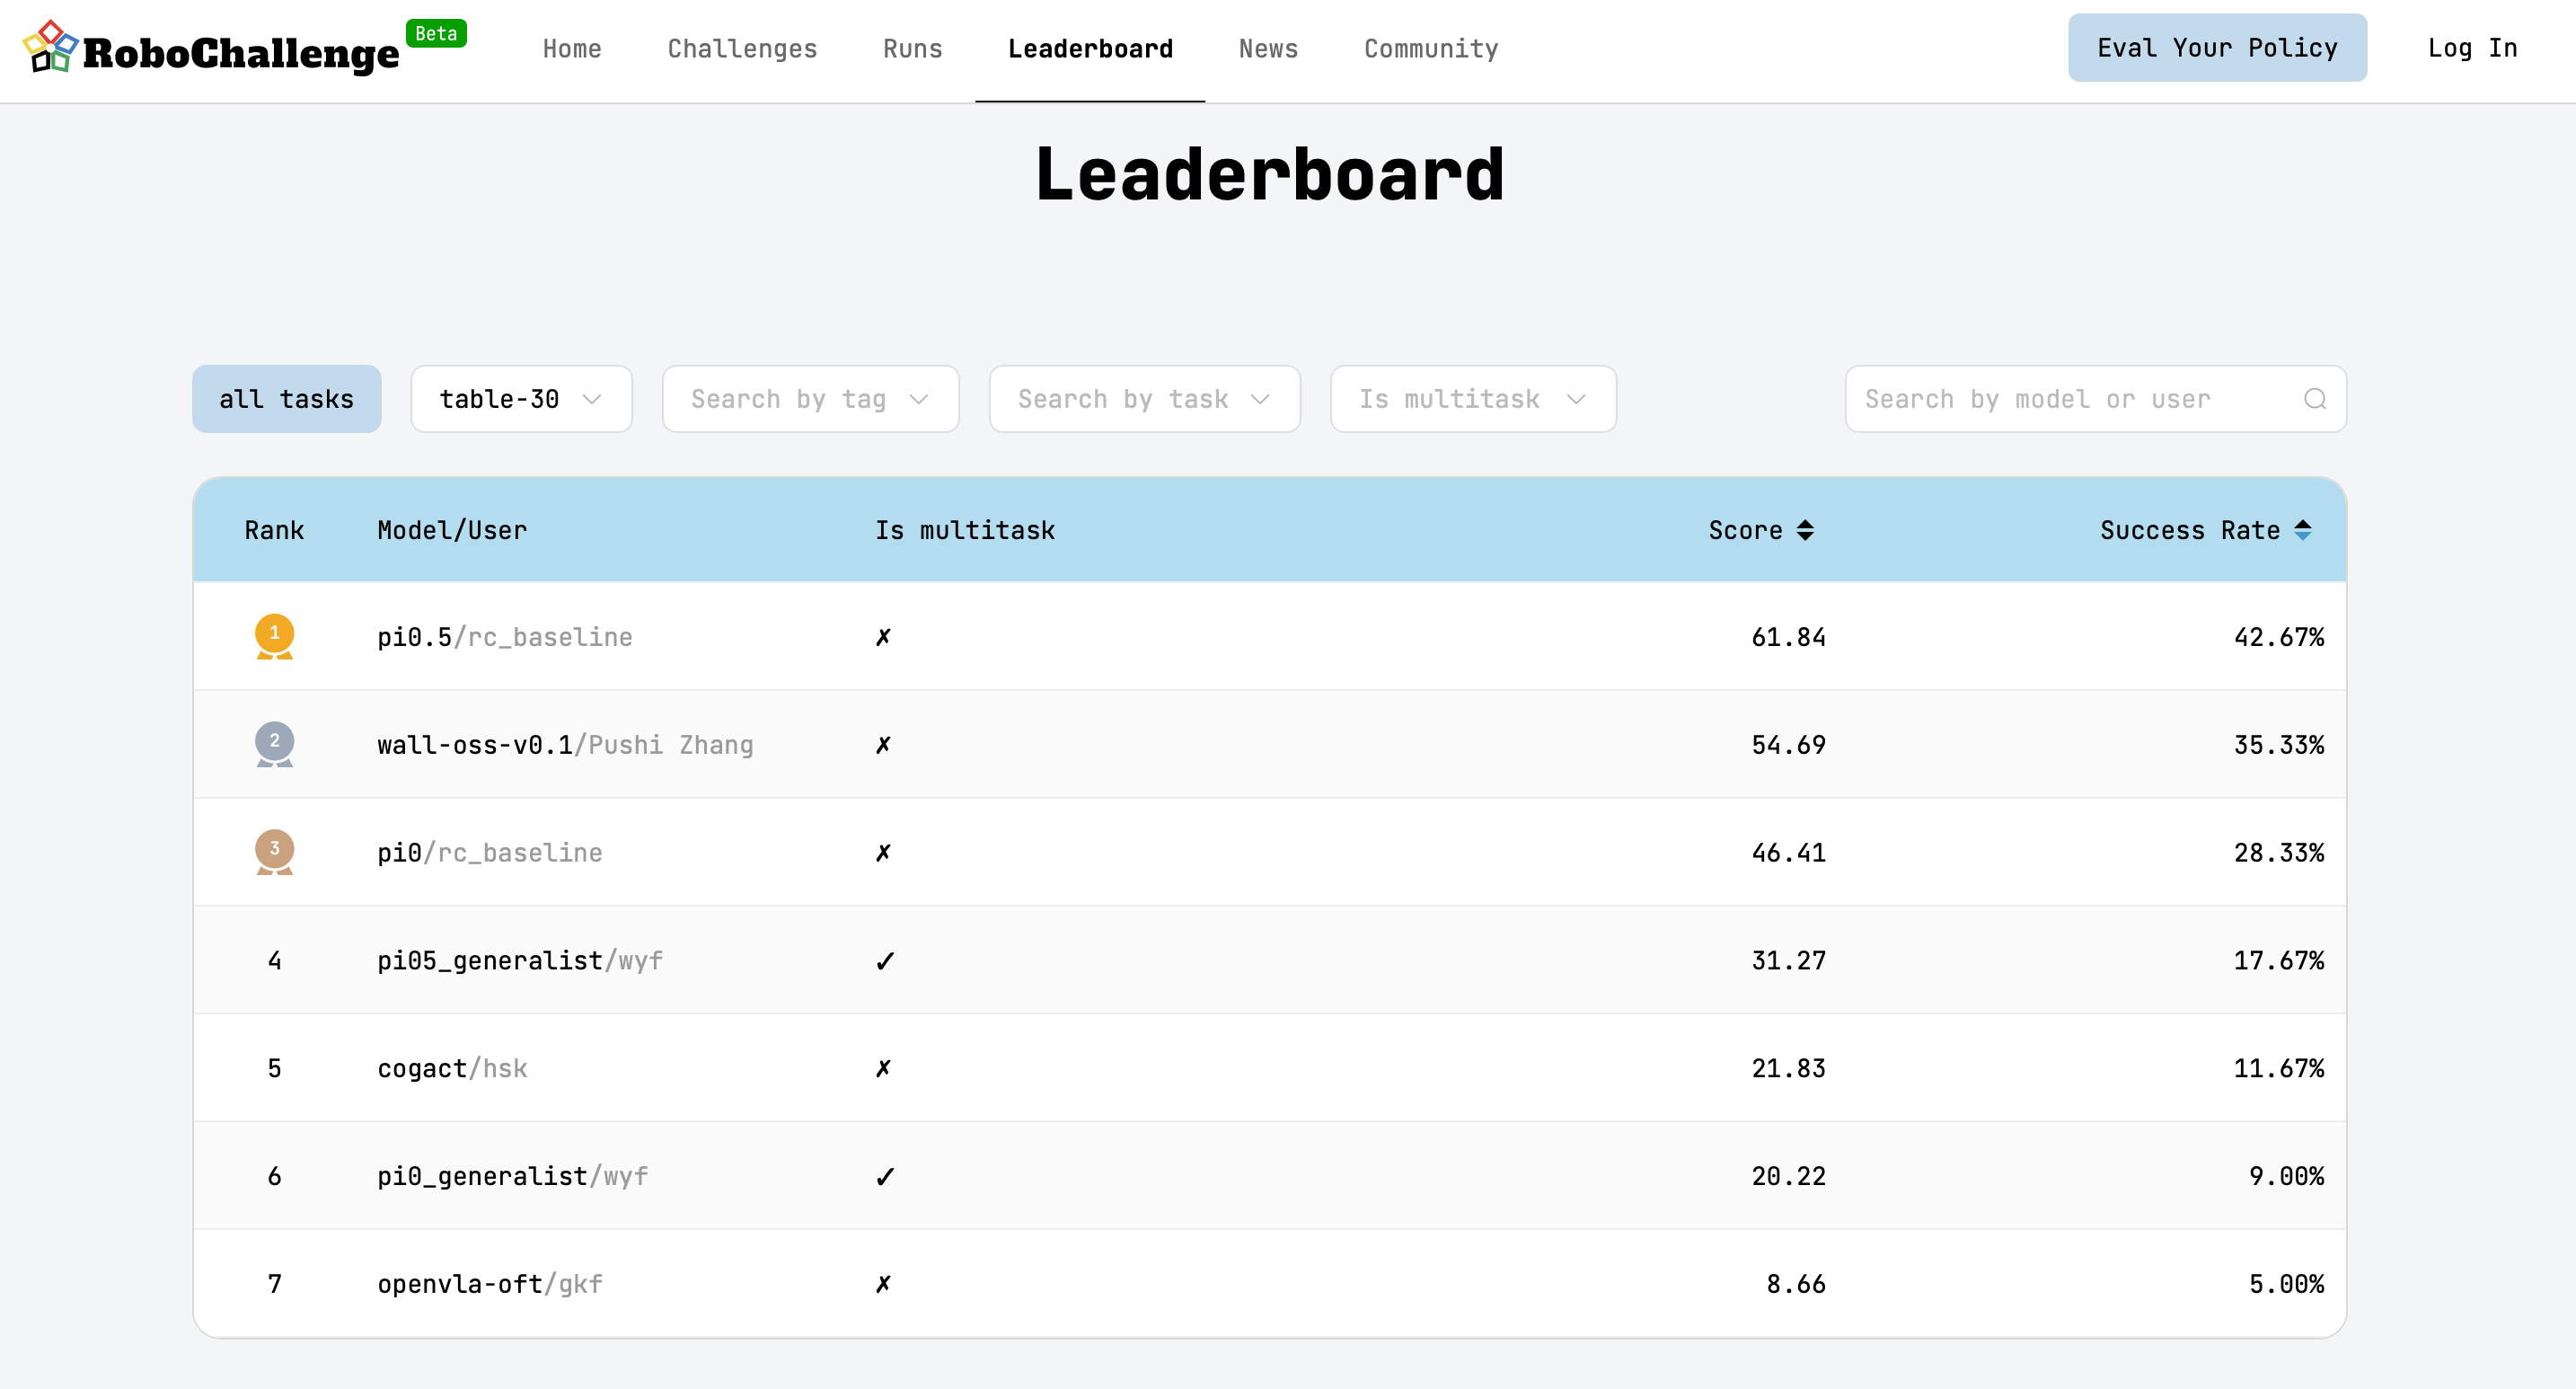Image resolution: width=2576 pixels, height=1389 pixels.
Task: Go to the Challenges tab
Action: pos(742,48)
